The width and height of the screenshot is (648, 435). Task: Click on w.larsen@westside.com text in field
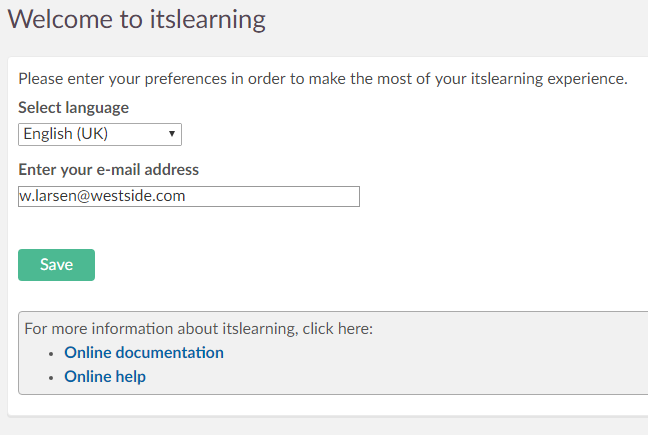click(102, 196)
